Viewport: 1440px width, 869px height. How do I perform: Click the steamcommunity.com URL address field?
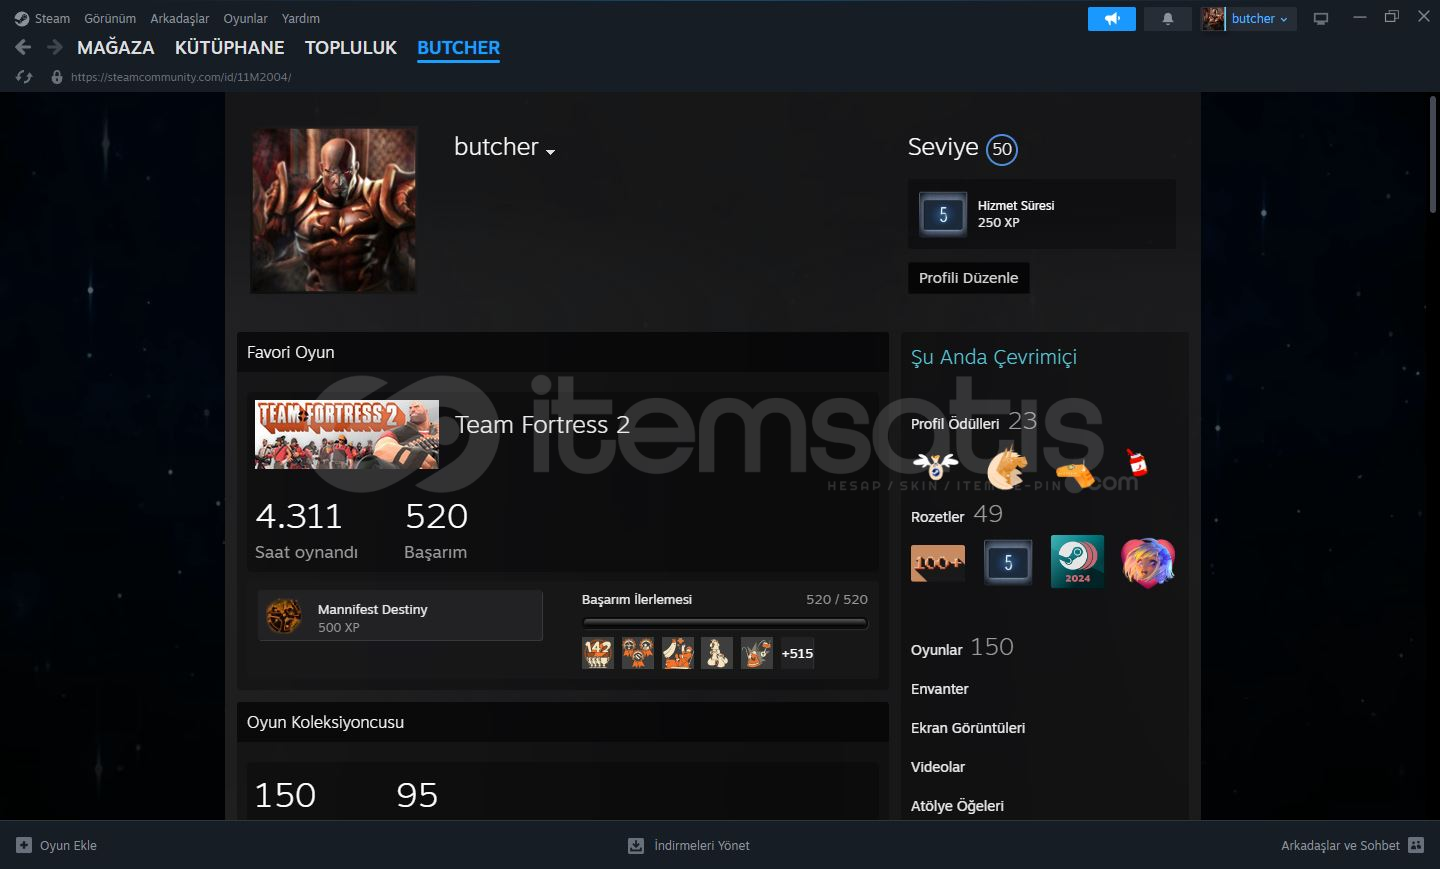[181, 77]
